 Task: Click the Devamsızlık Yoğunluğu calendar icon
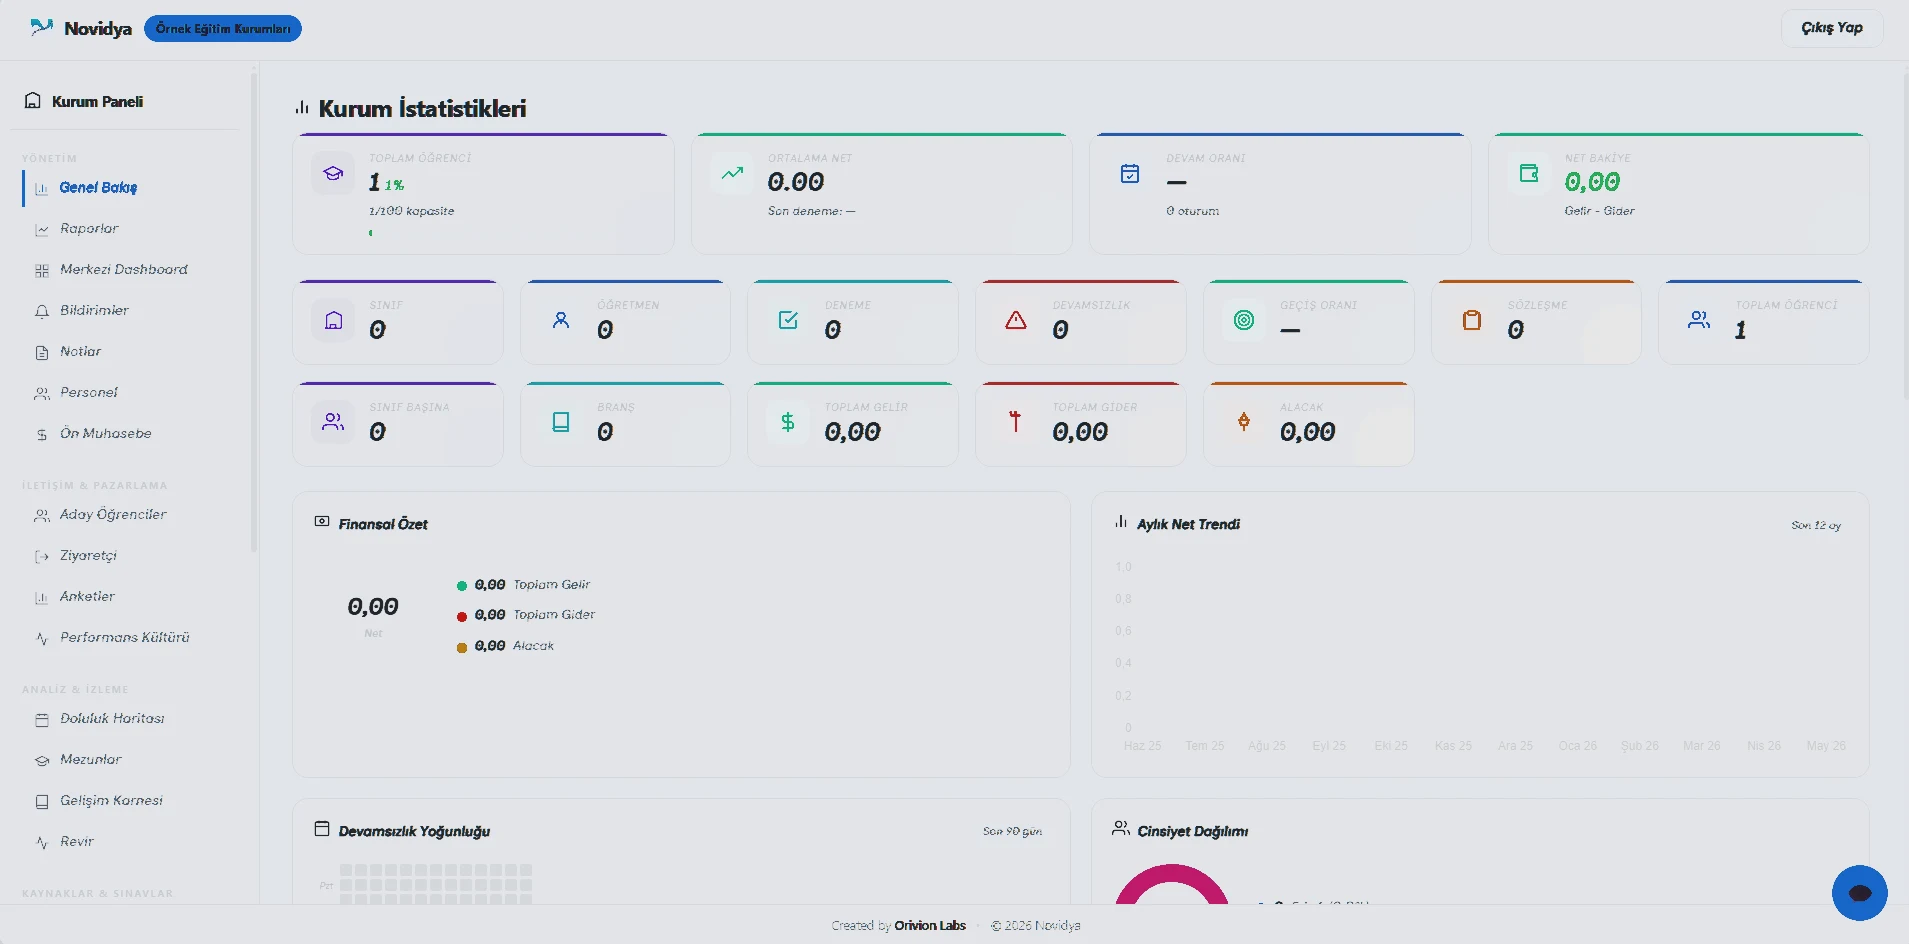click(x=322, y=829)
